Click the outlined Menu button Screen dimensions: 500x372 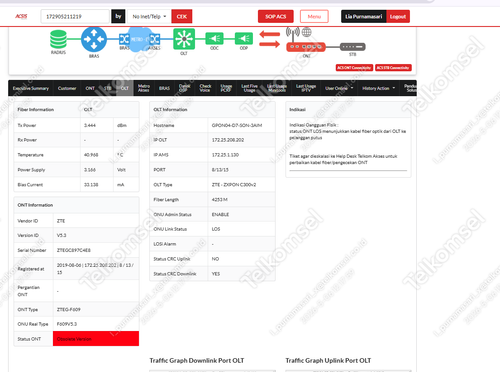click(314, 16)
